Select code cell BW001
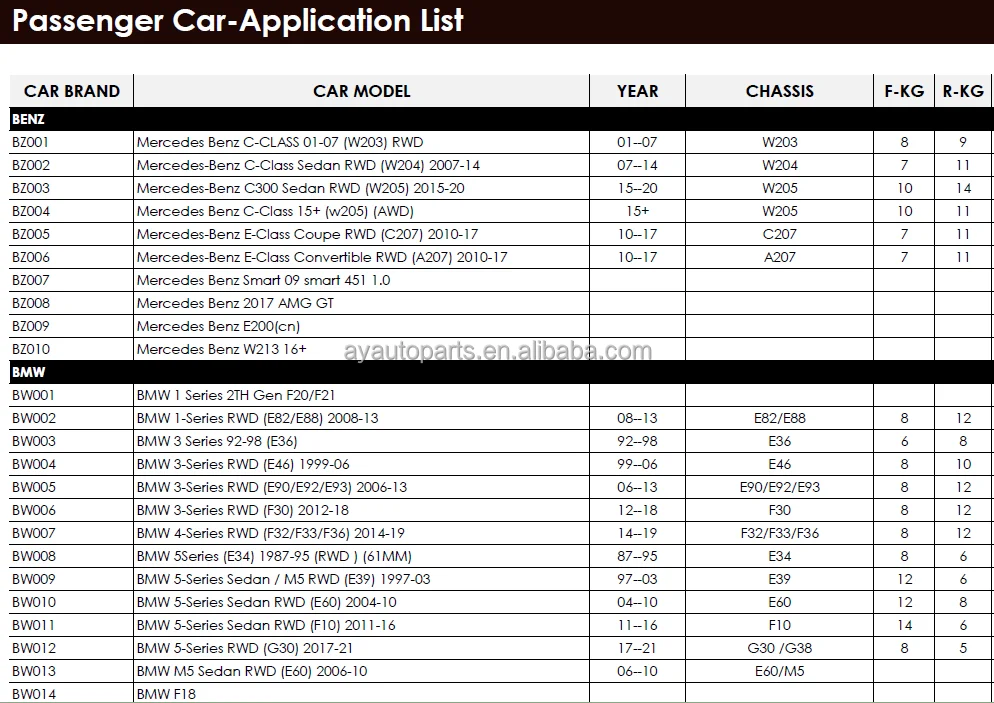Image resolution: width=994 pixels, height=703 pixels. (72, 395)
